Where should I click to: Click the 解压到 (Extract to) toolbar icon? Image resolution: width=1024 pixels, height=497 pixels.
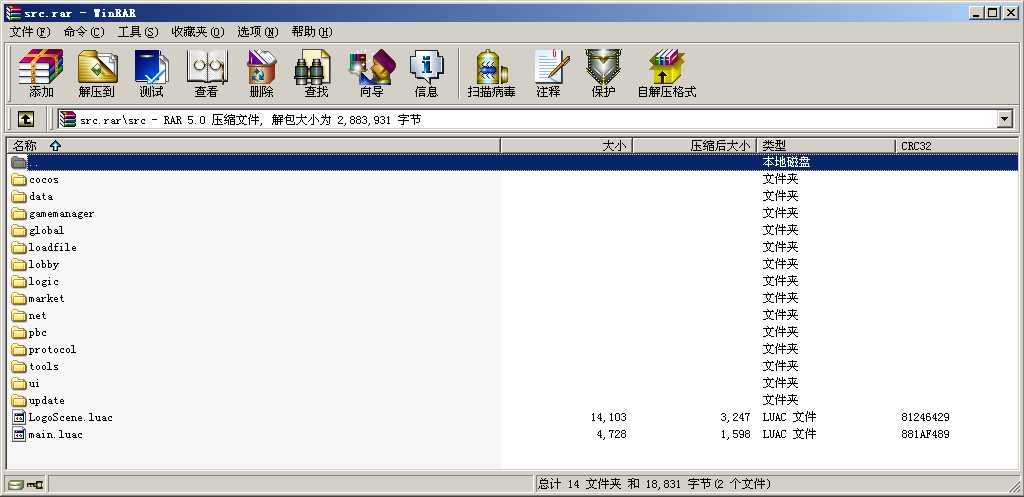(97, 73)
